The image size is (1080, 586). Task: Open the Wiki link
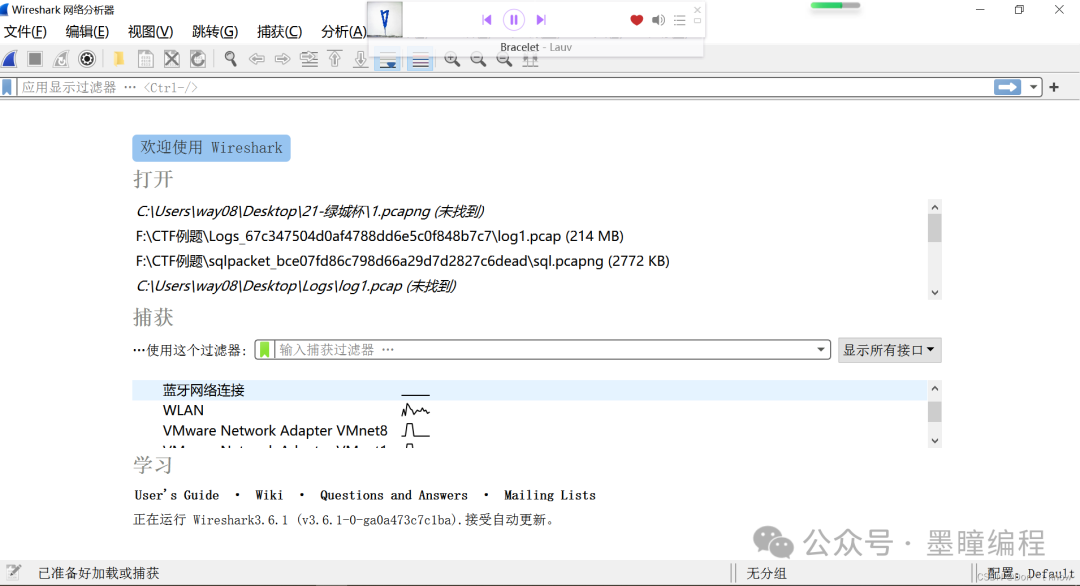point(269,495)
